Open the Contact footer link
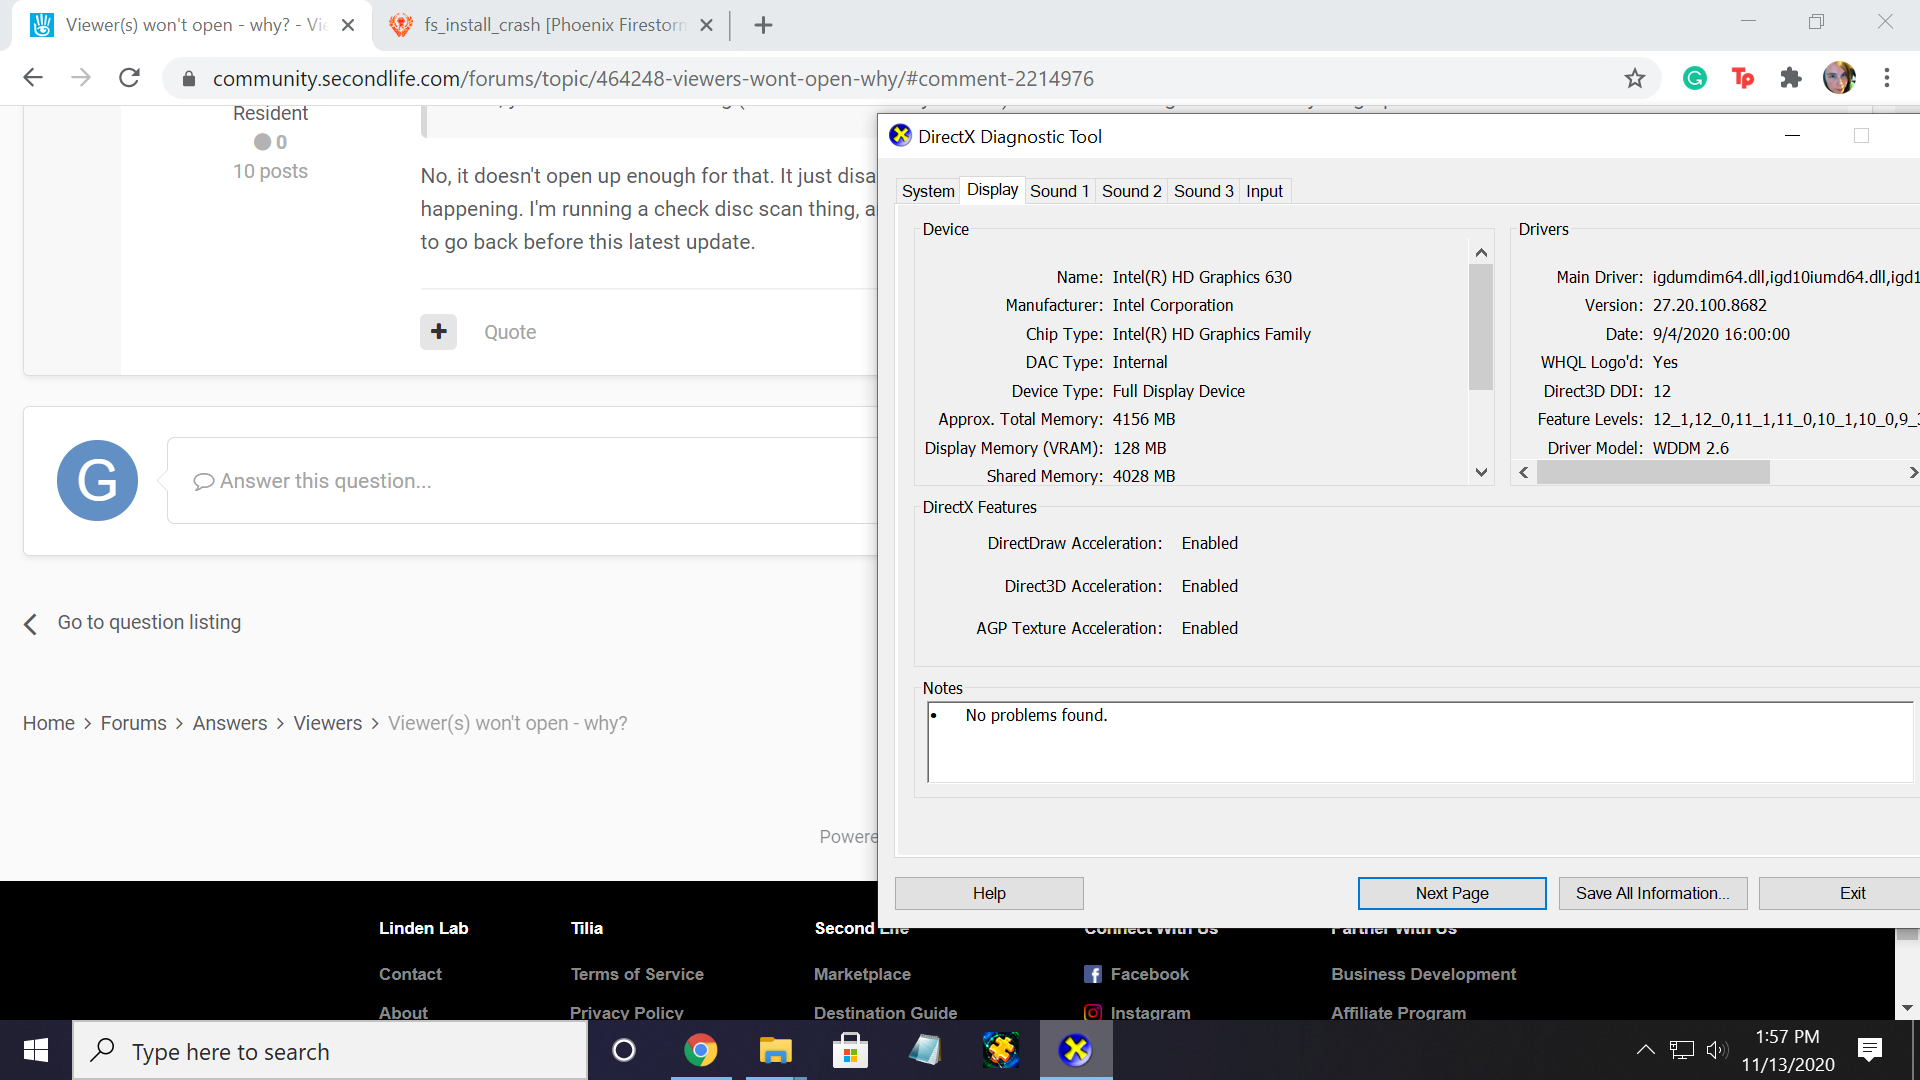Screen dimensions: 1920x1080 (410, 974)
